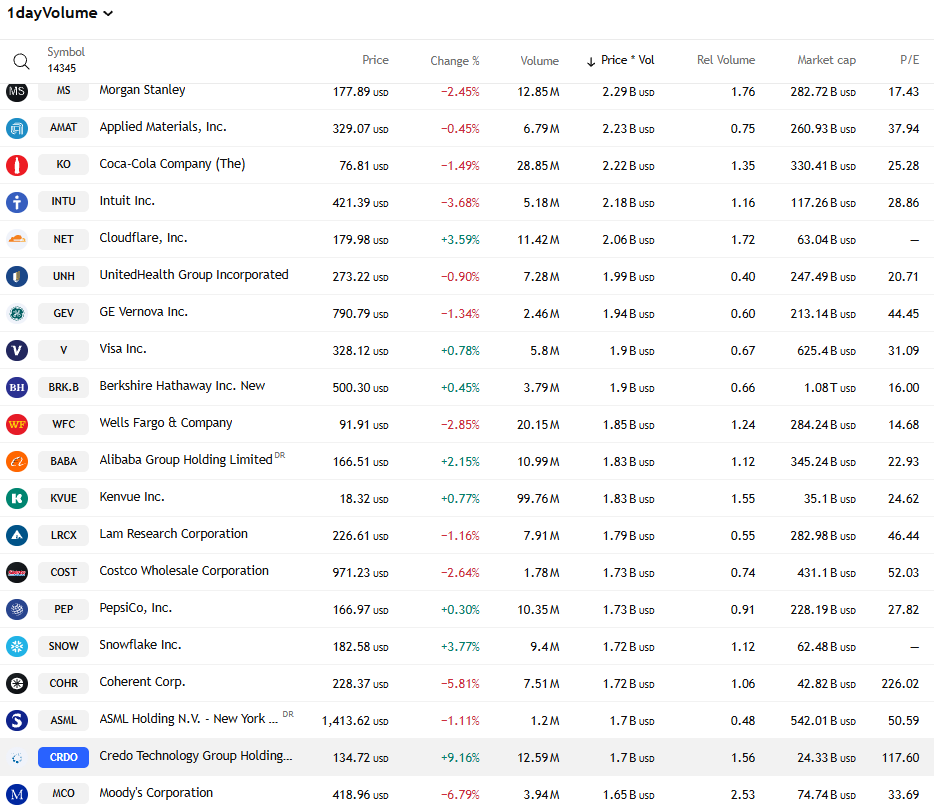Select the LRCX ticker badge
Screen dimensions: 934x807
[x=63, y=535]
